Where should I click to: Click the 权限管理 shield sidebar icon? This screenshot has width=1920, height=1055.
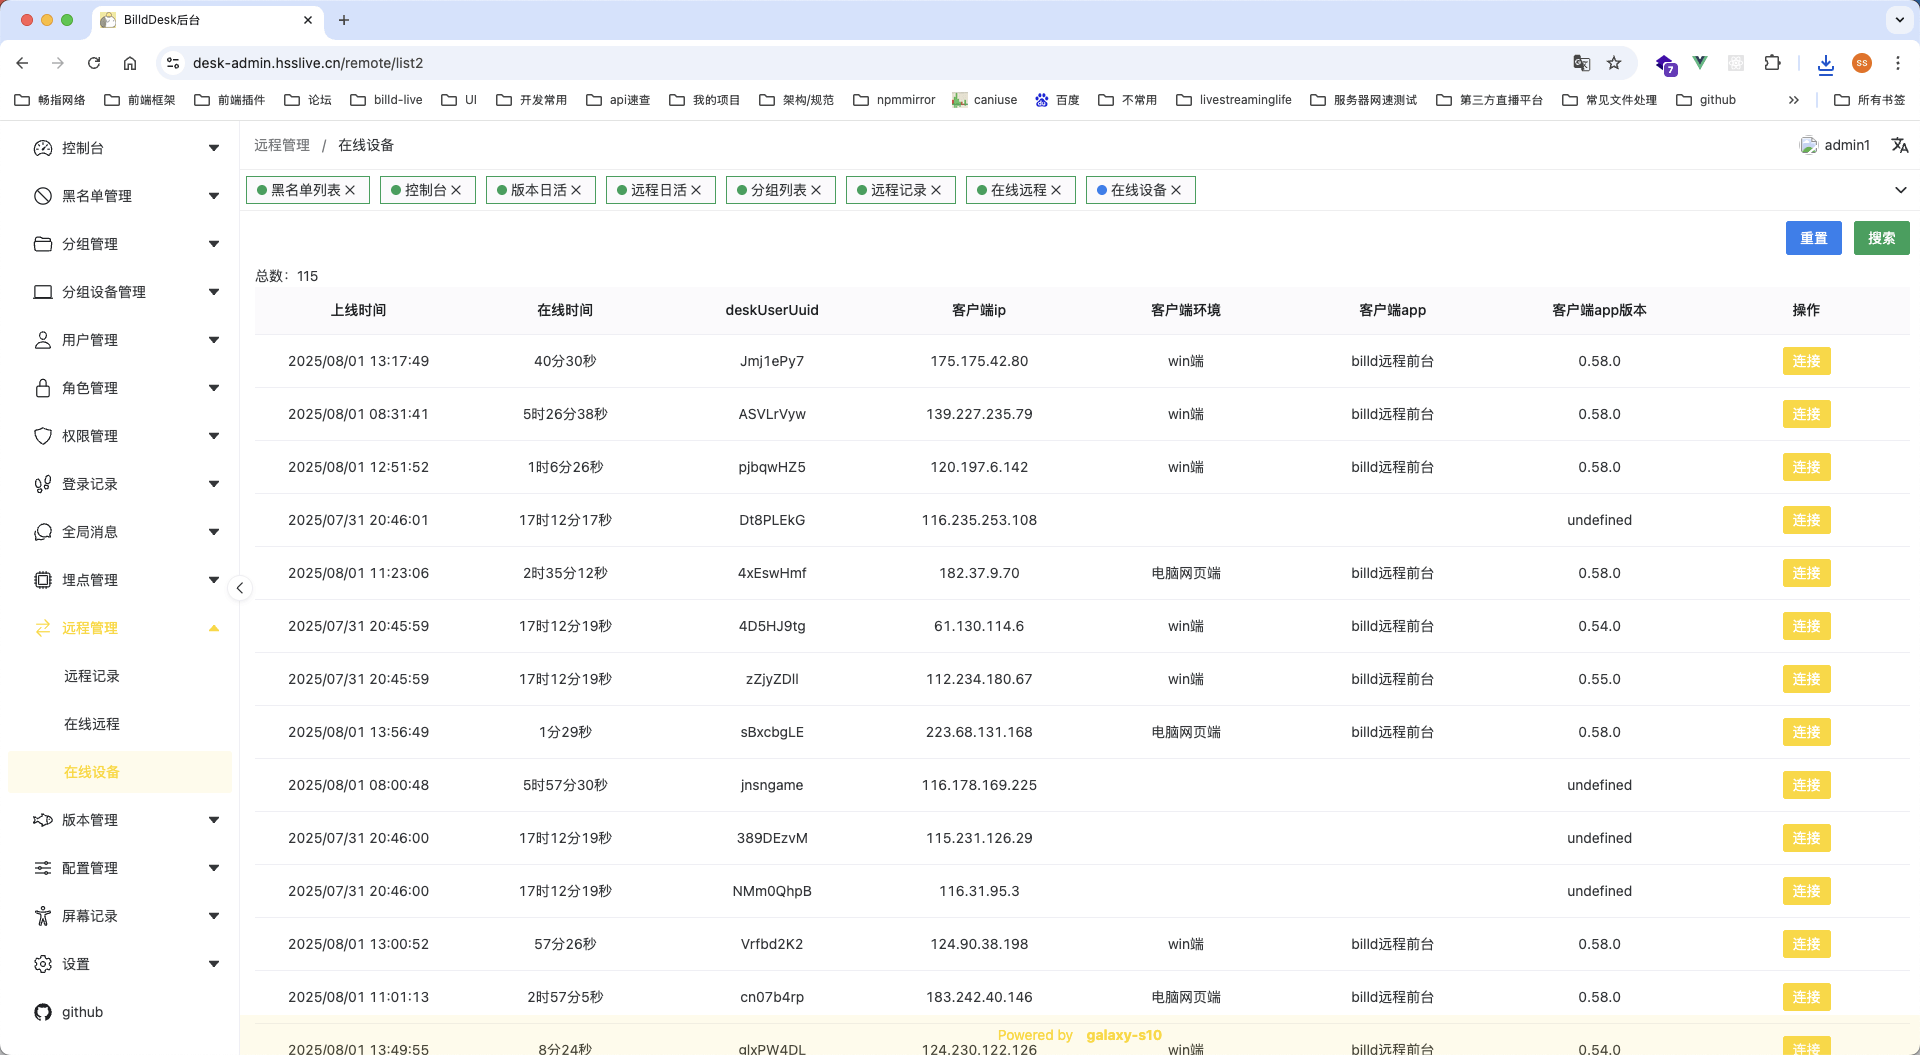coord(43,436)
